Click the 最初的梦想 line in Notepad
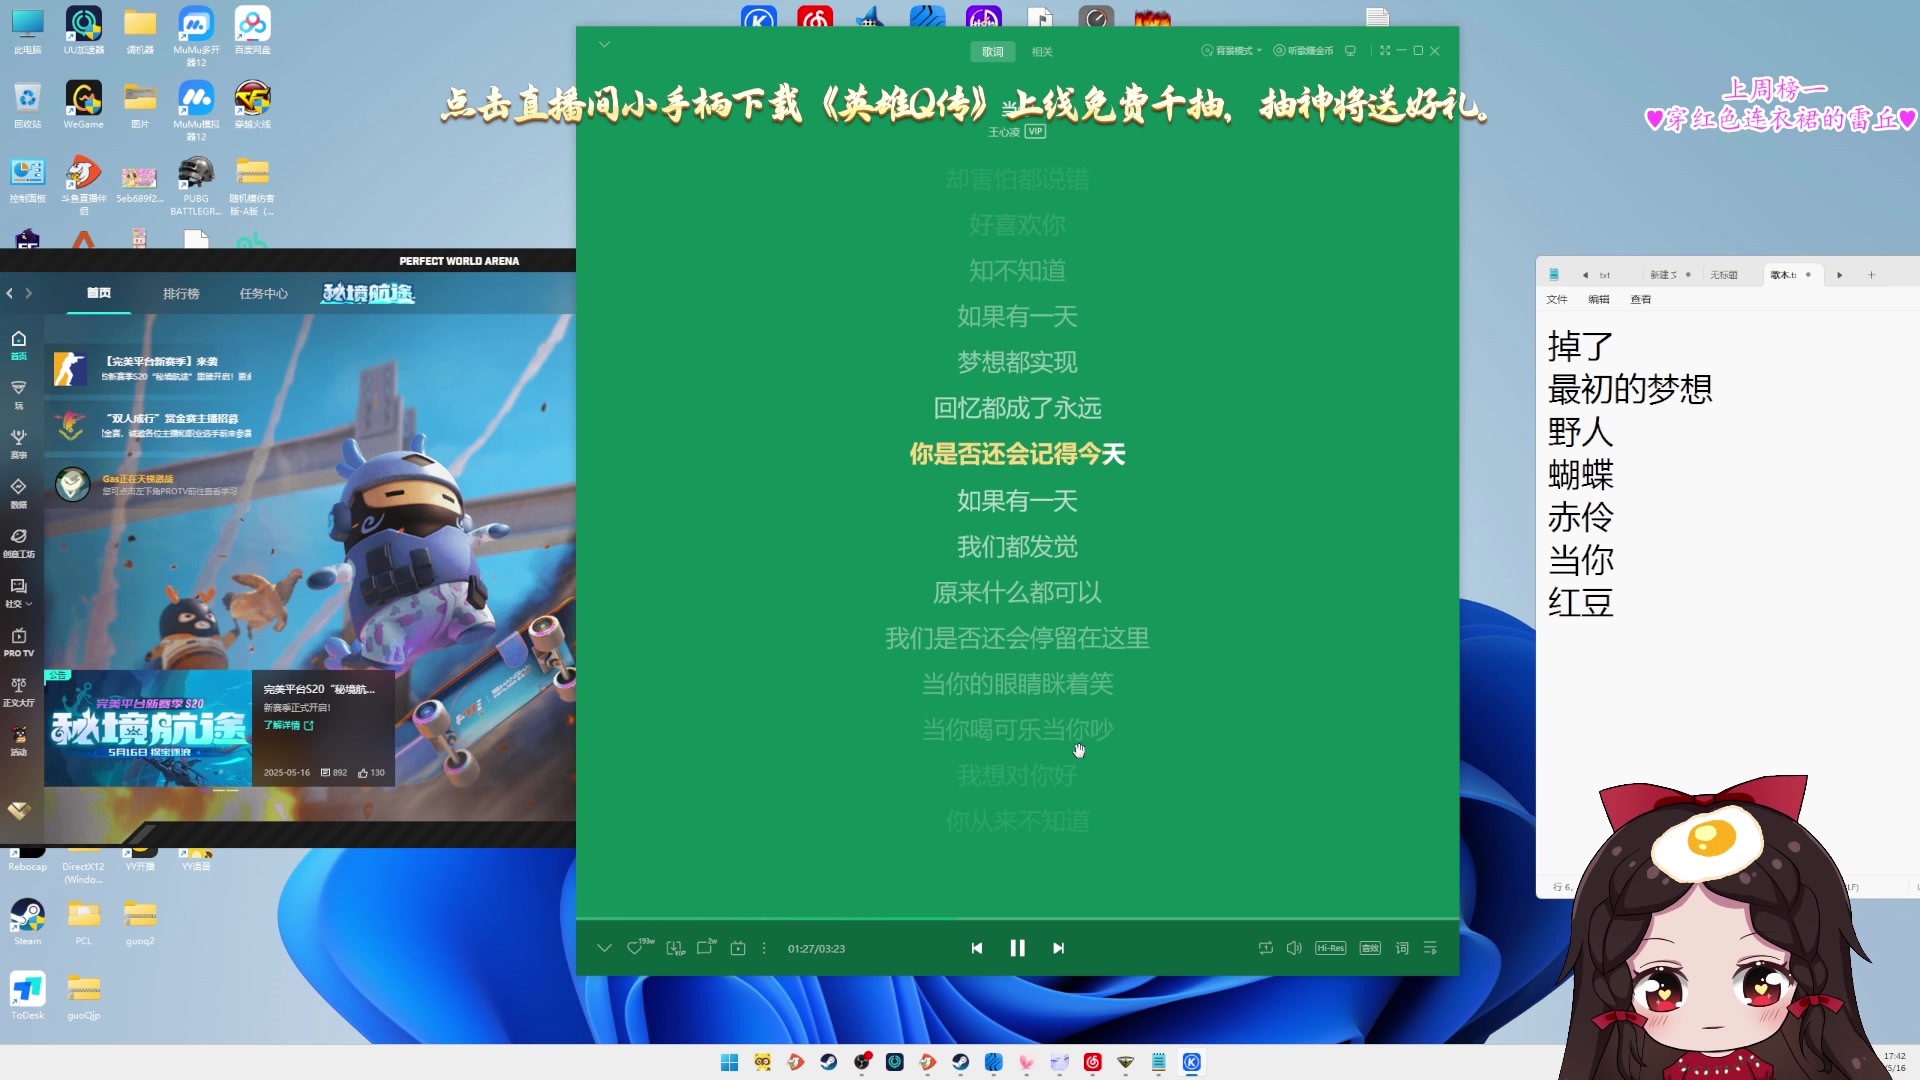The width and height of the screenshot is (1920, 1080). tap(1630, 389)
